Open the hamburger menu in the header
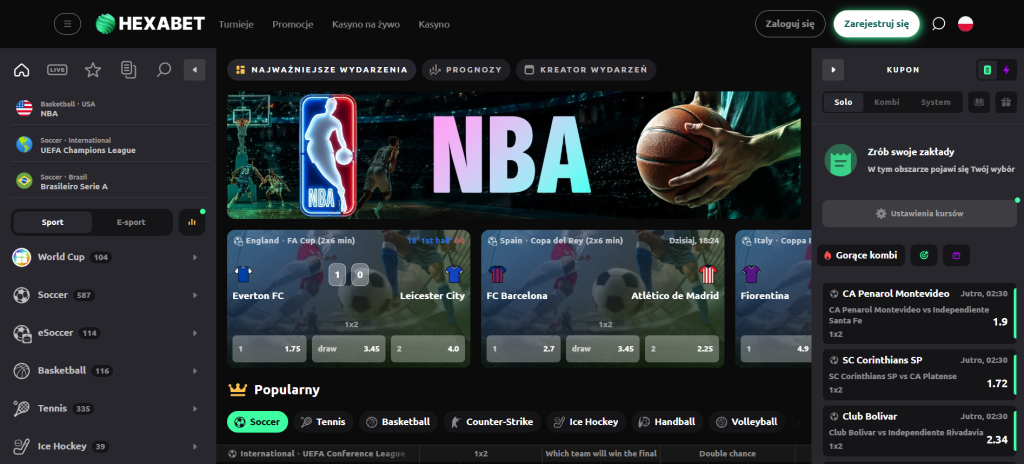The image size is (1024, 464). coord(67,24)
